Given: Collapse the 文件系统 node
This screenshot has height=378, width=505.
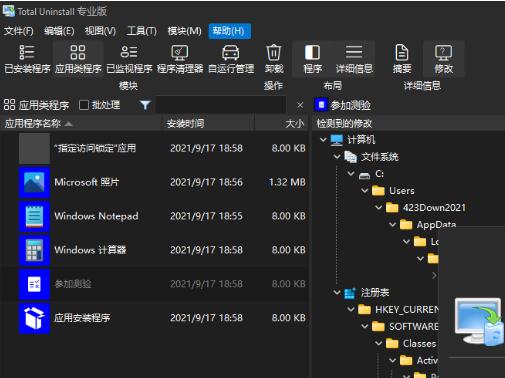Looking at the screenshot, I should (x=337, y=156).
